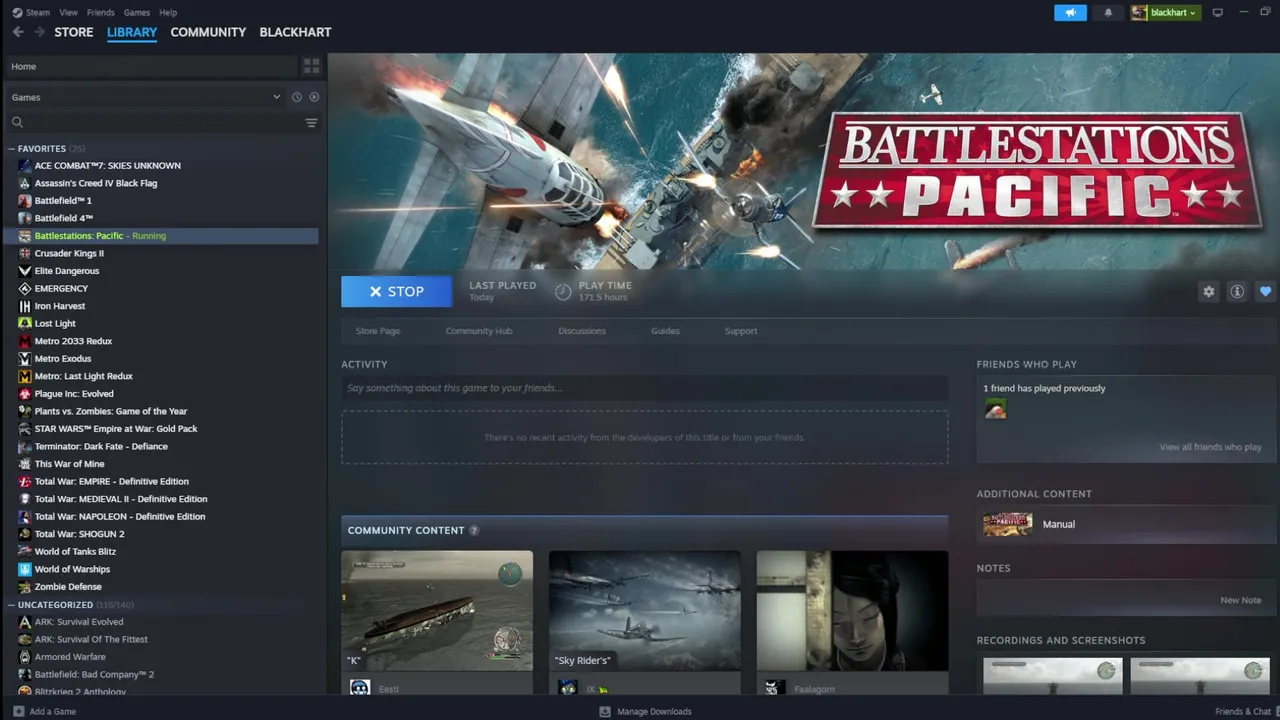1280x720 pixels.
Task: Open the game info icon
Action: (1237, 291)
